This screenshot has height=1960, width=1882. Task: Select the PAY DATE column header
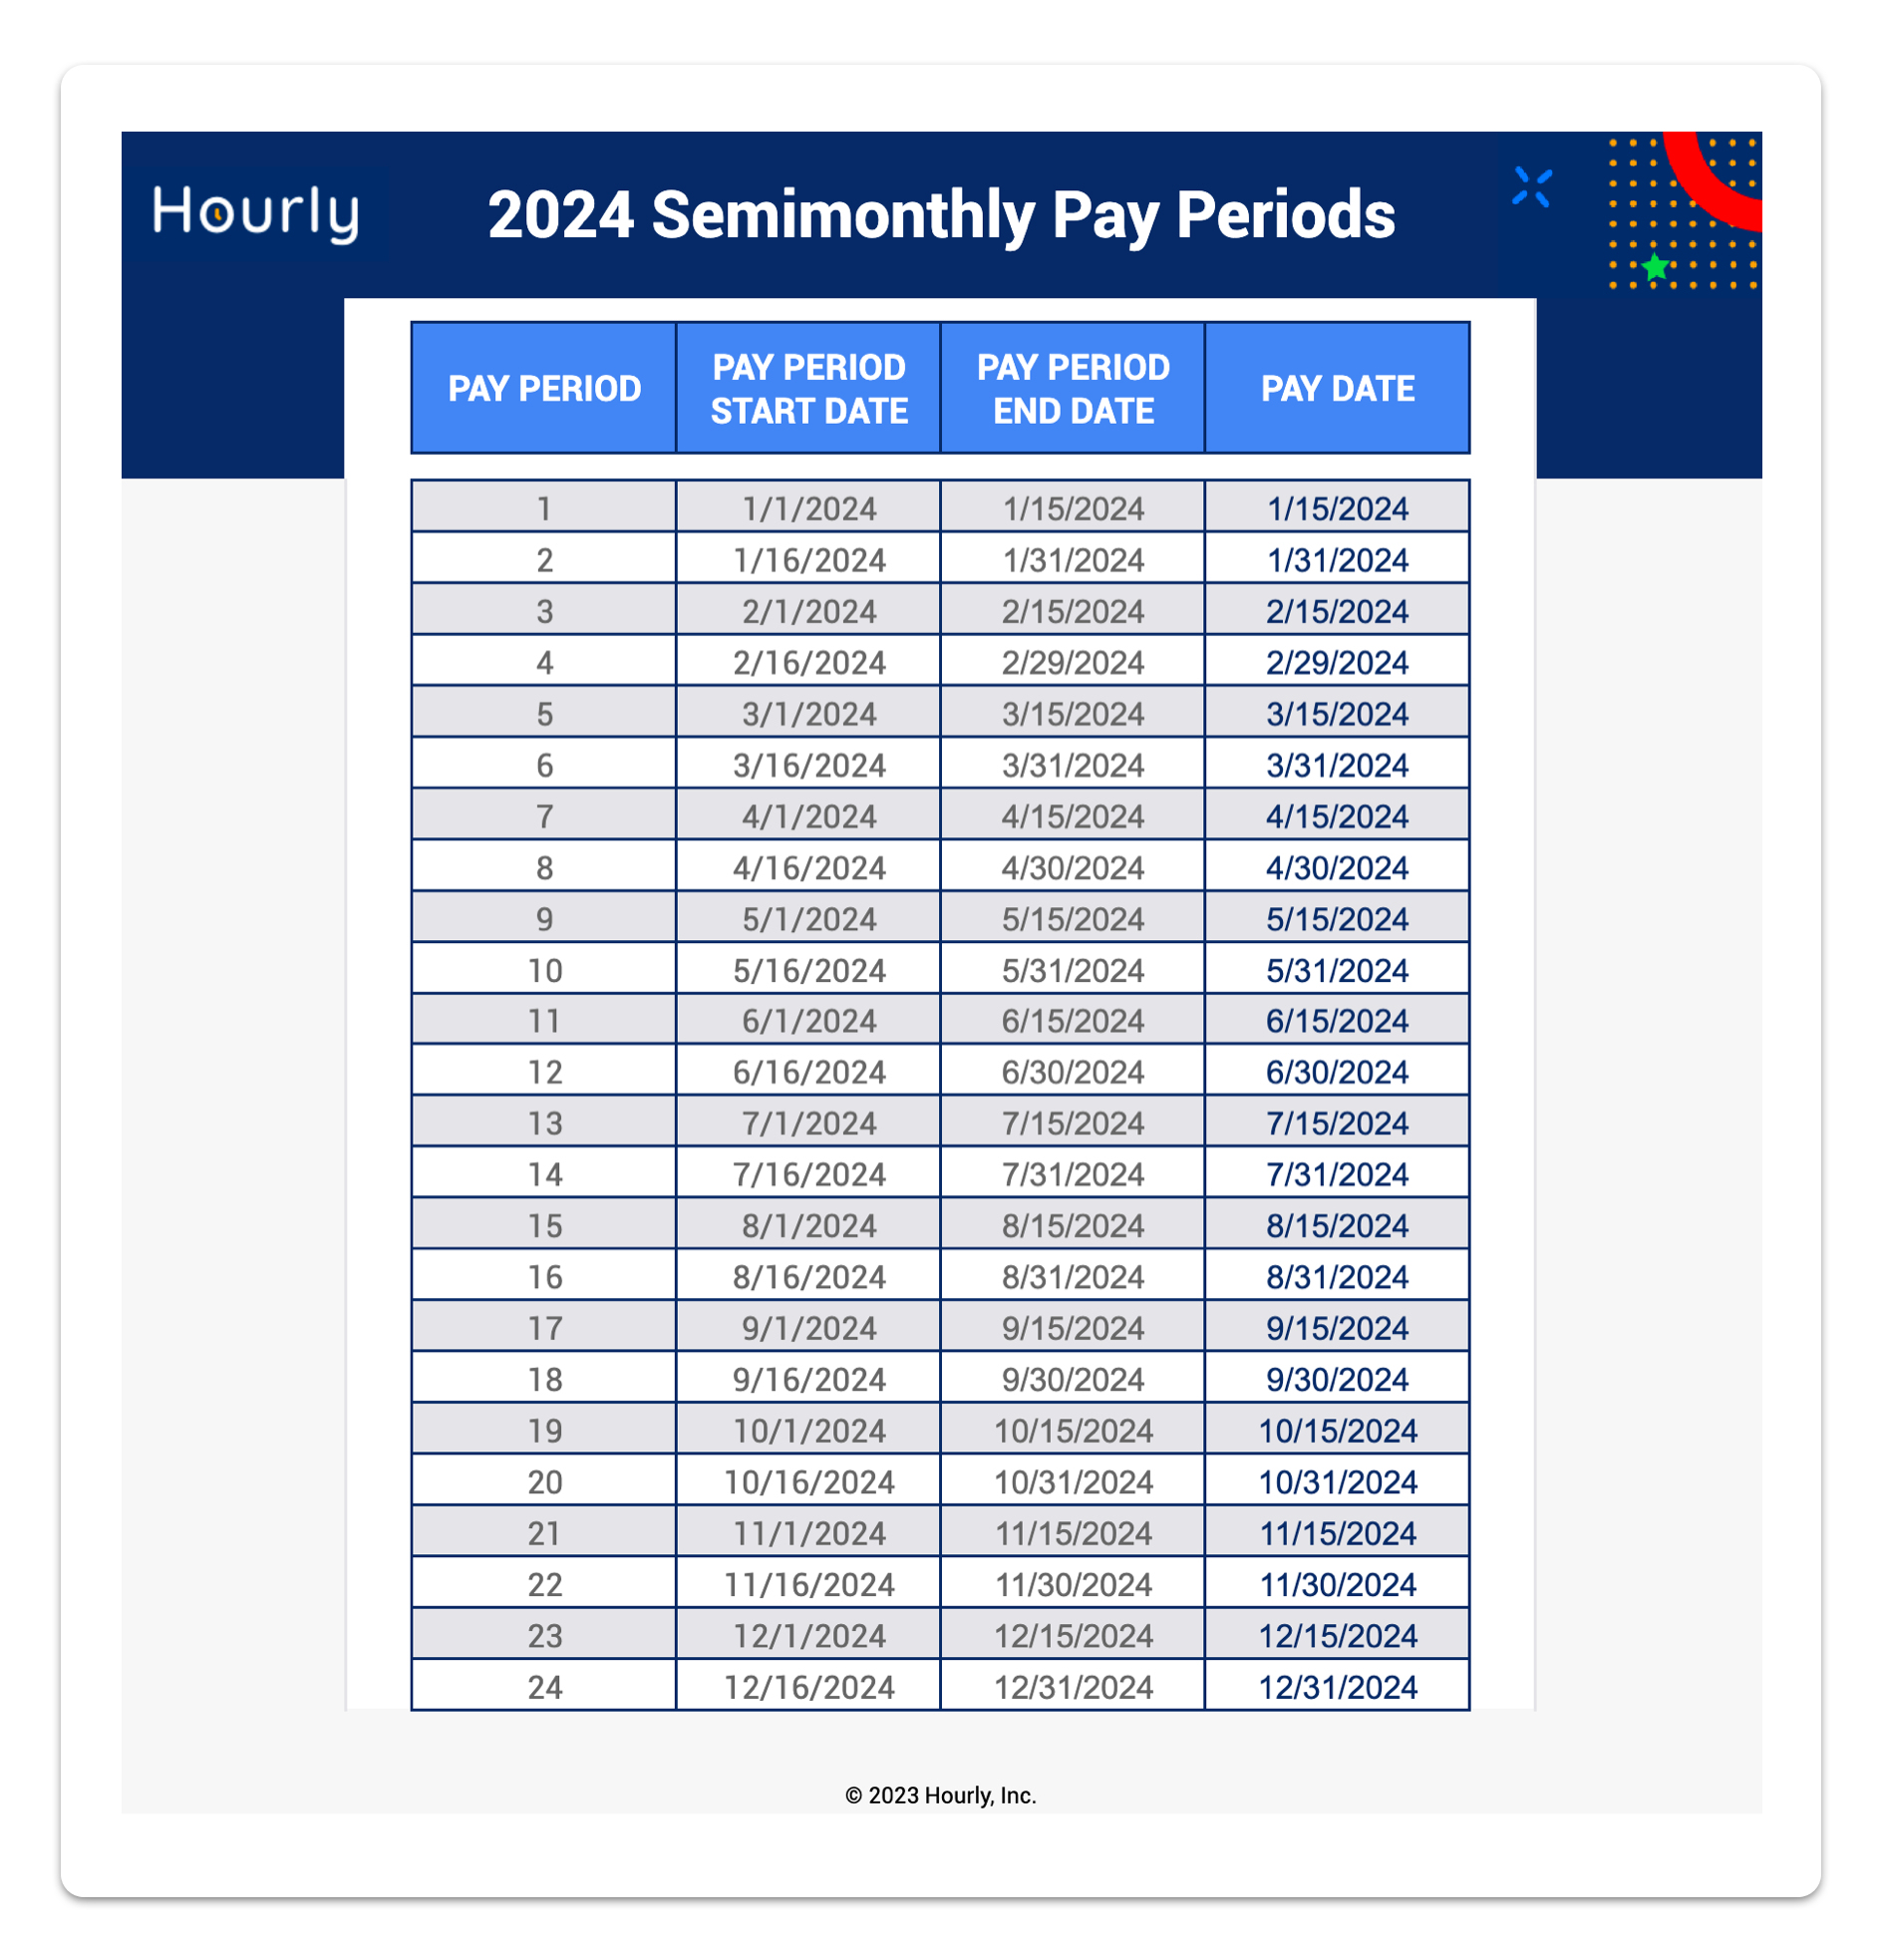point(1337,388)
